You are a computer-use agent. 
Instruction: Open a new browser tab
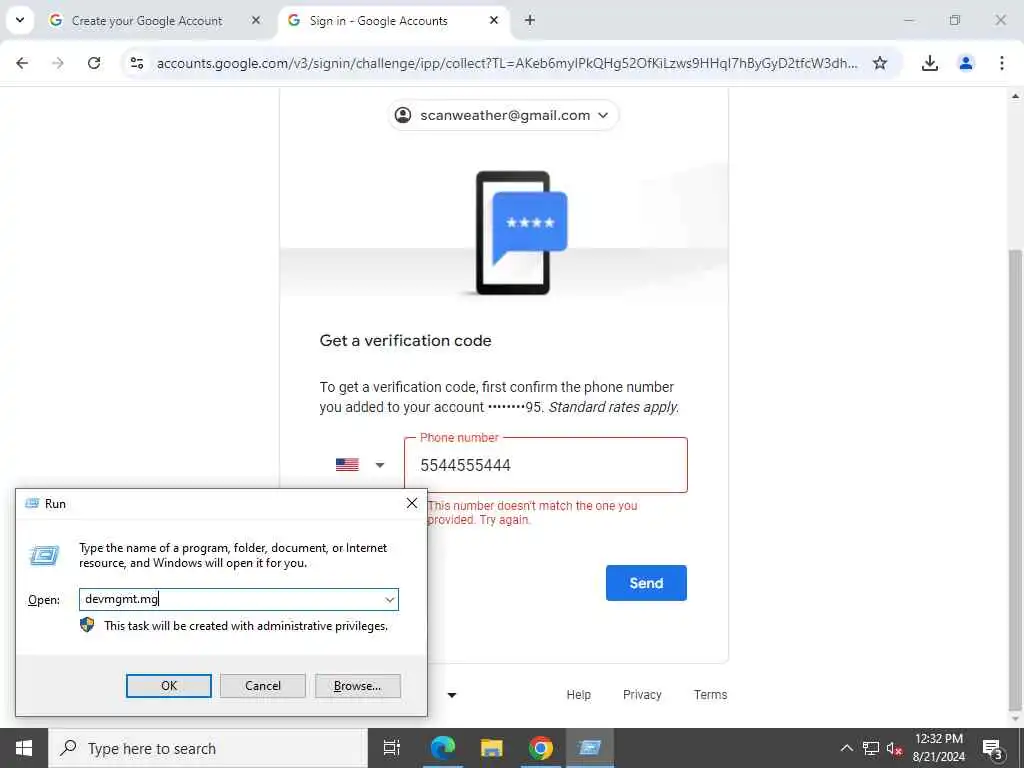pos(530,20)
